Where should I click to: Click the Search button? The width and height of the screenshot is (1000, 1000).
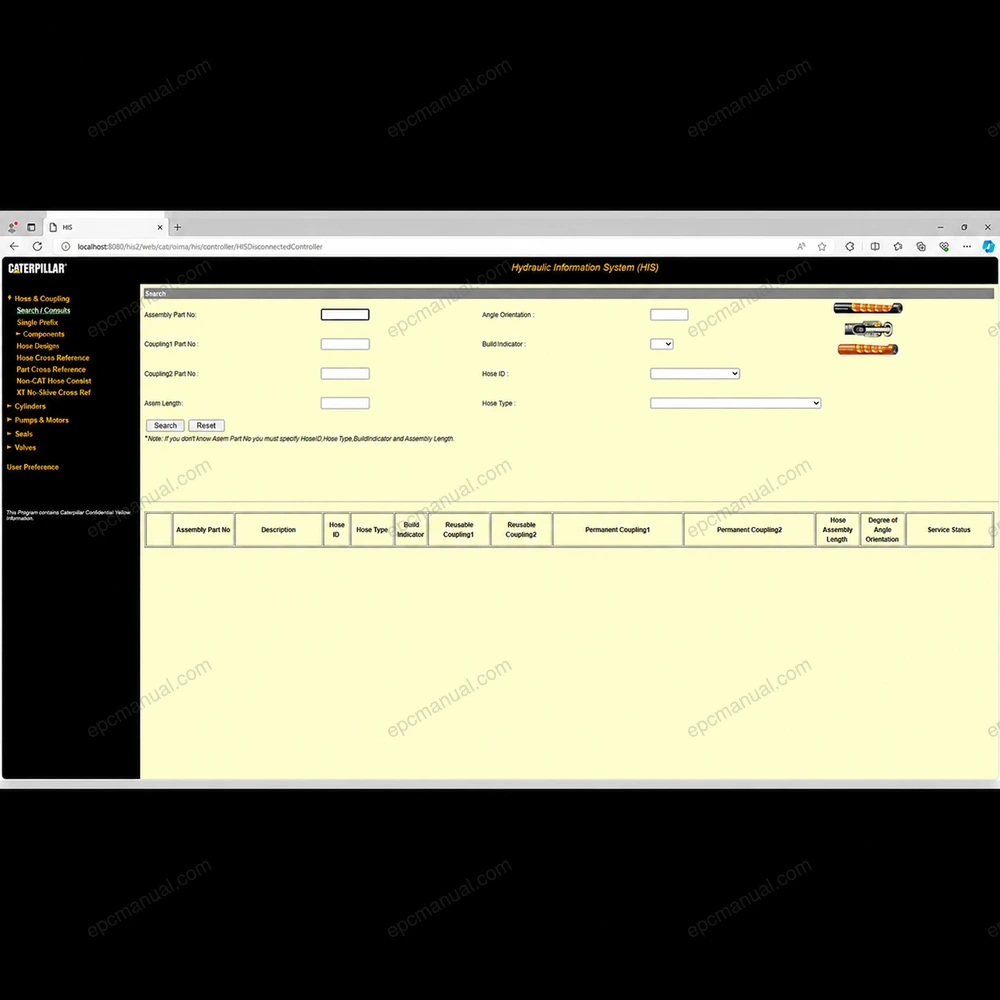coord(165,425)
